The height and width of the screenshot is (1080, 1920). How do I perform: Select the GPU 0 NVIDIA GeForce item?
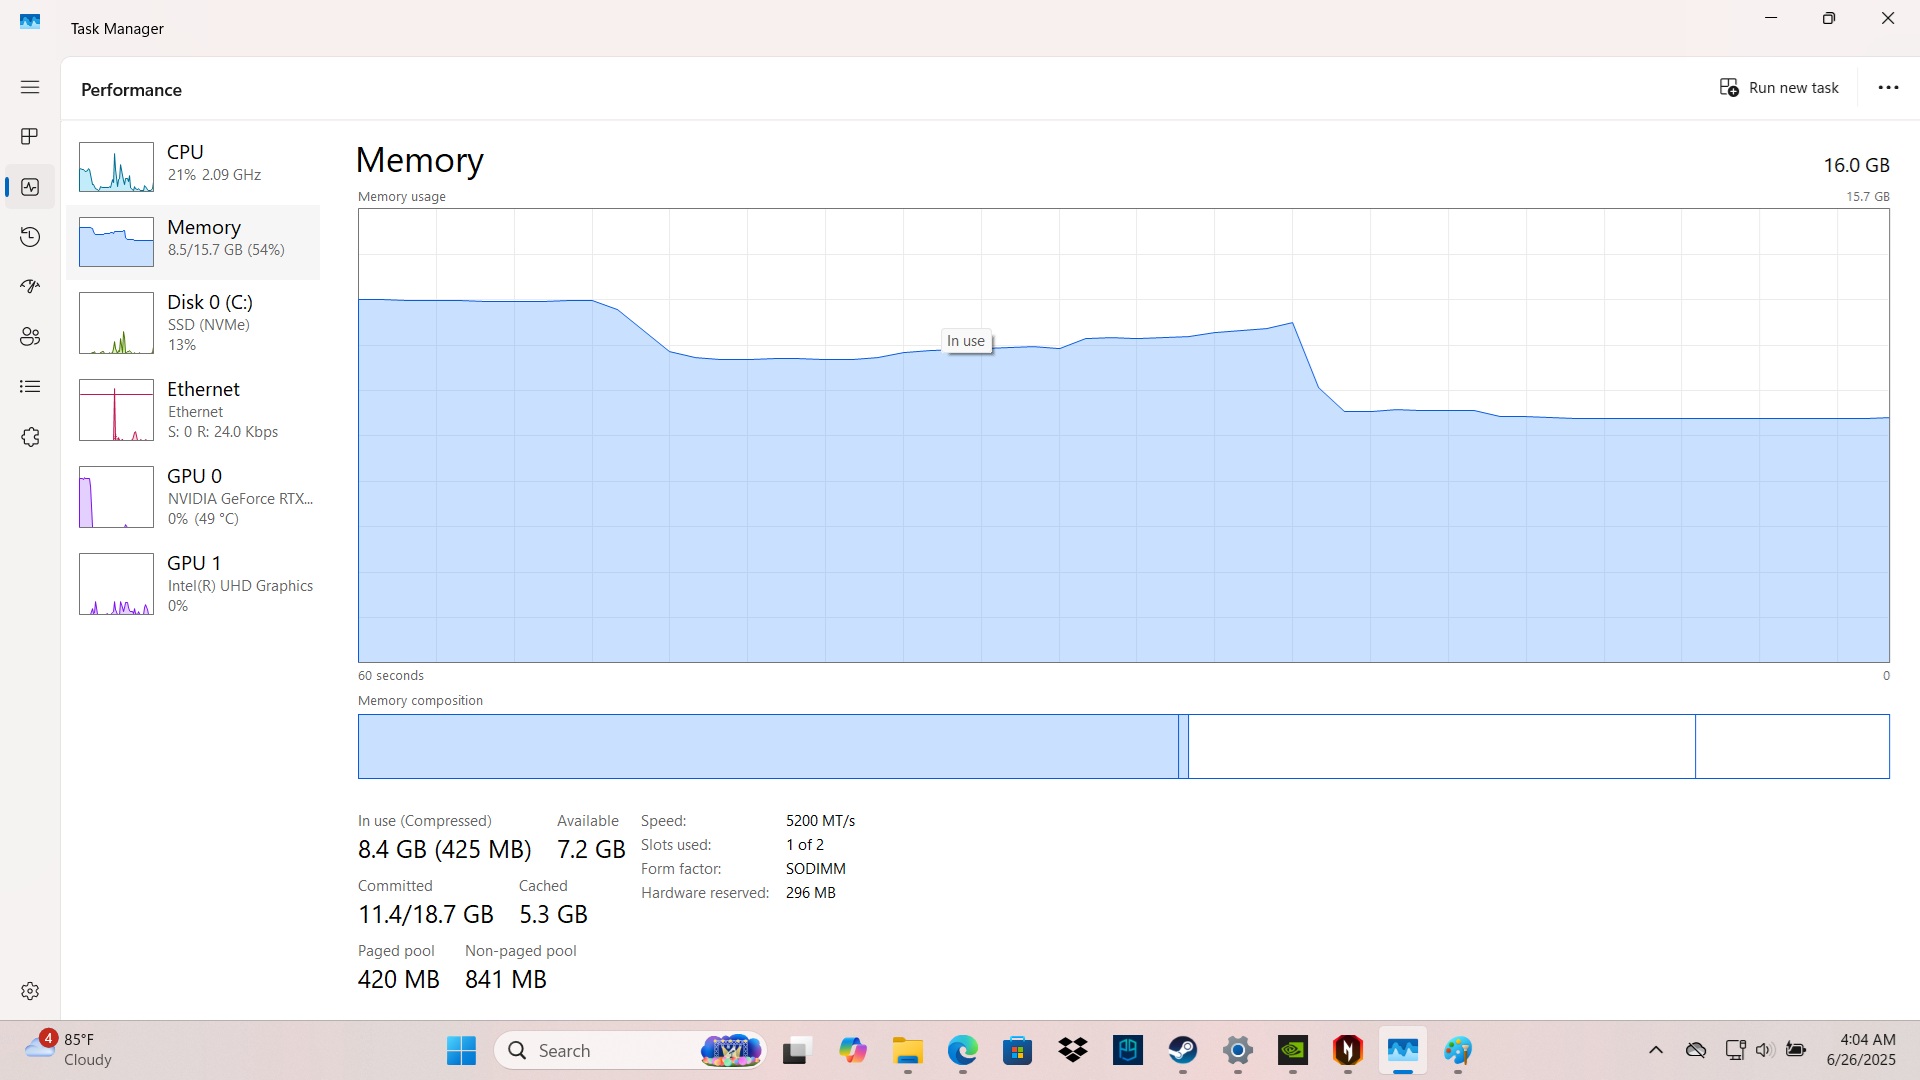point(193,497)
